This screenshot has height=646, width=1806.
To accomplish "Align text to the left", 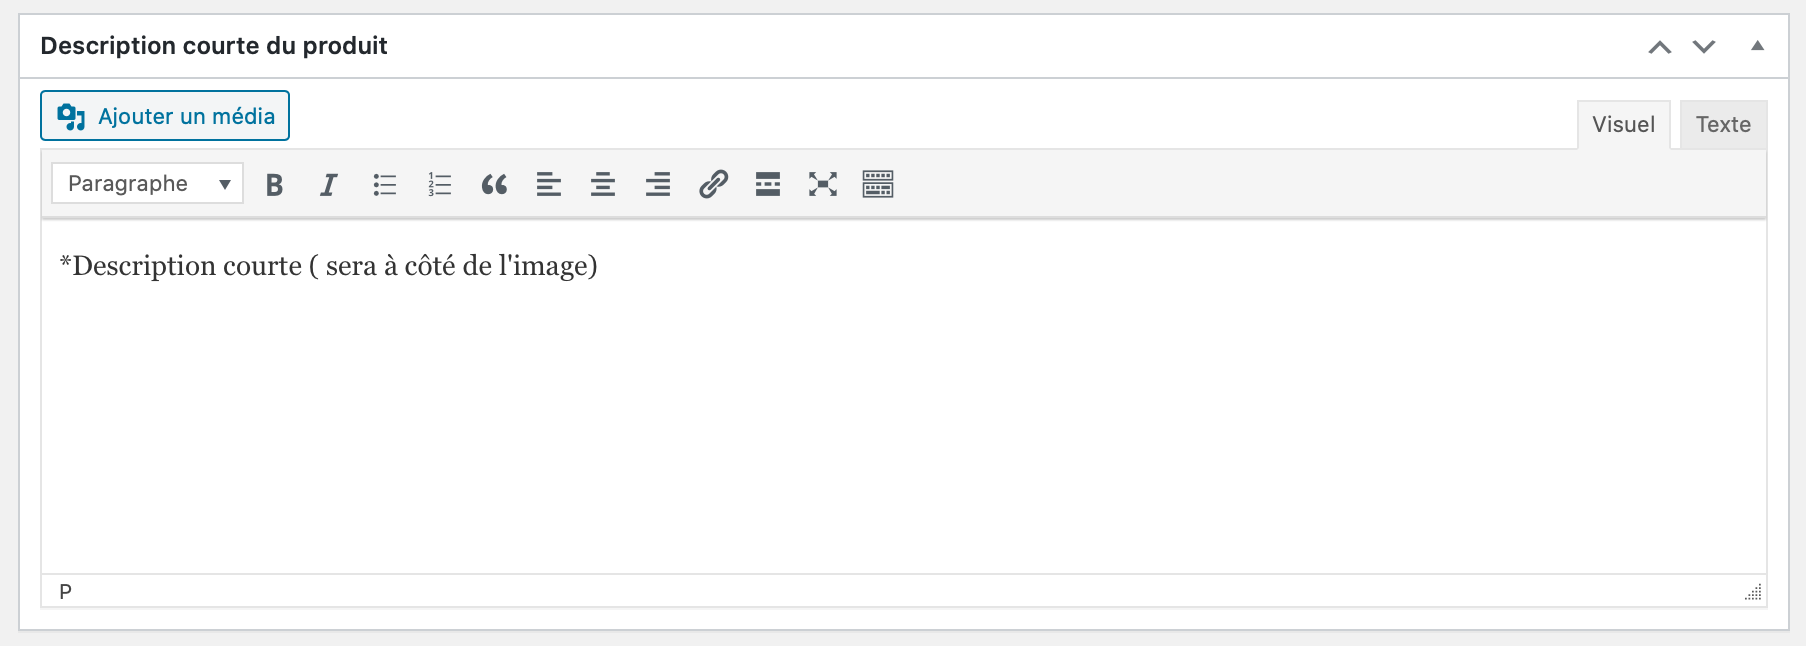I will tap(549, 184).
